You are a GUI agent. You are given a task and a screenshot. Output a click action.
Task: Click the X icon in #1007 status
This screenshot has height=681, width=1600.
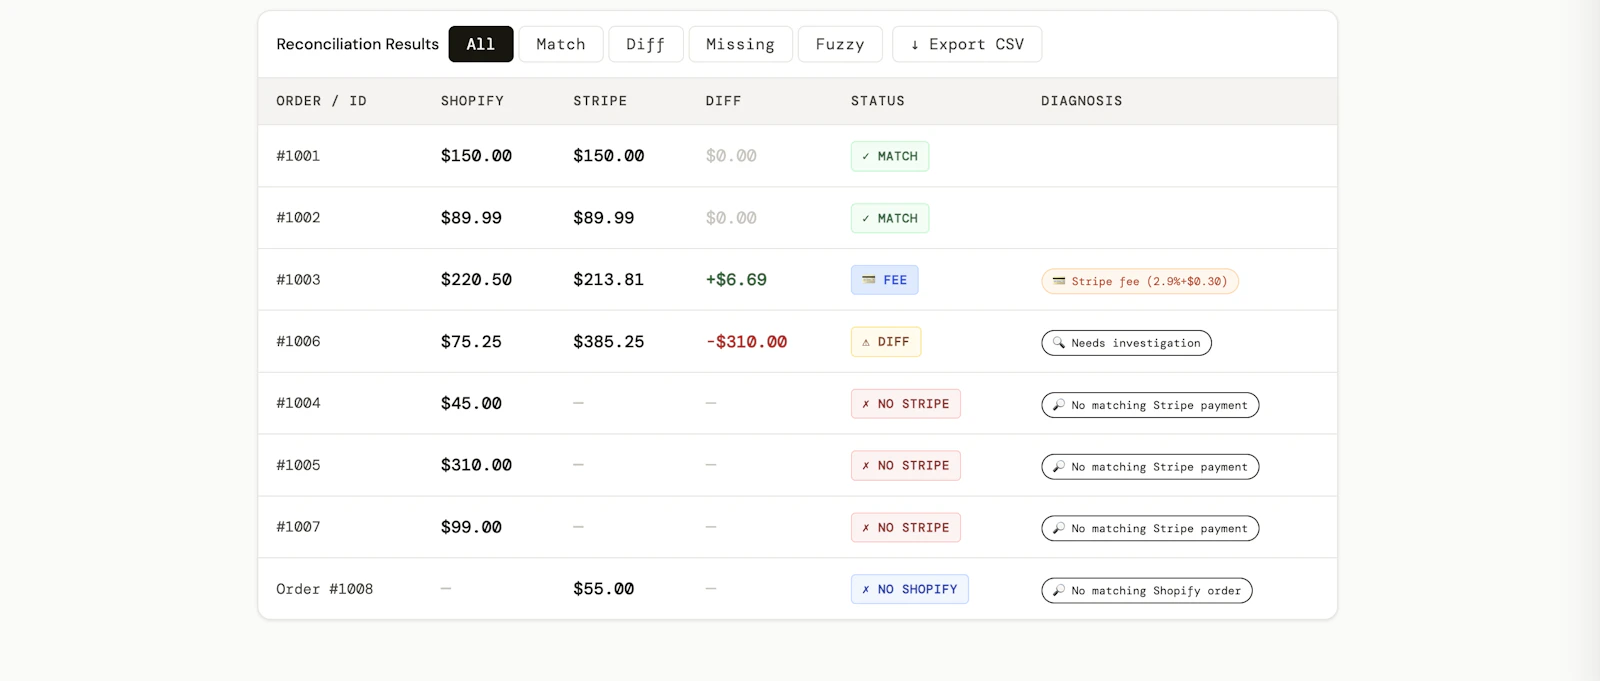point(866,528)
